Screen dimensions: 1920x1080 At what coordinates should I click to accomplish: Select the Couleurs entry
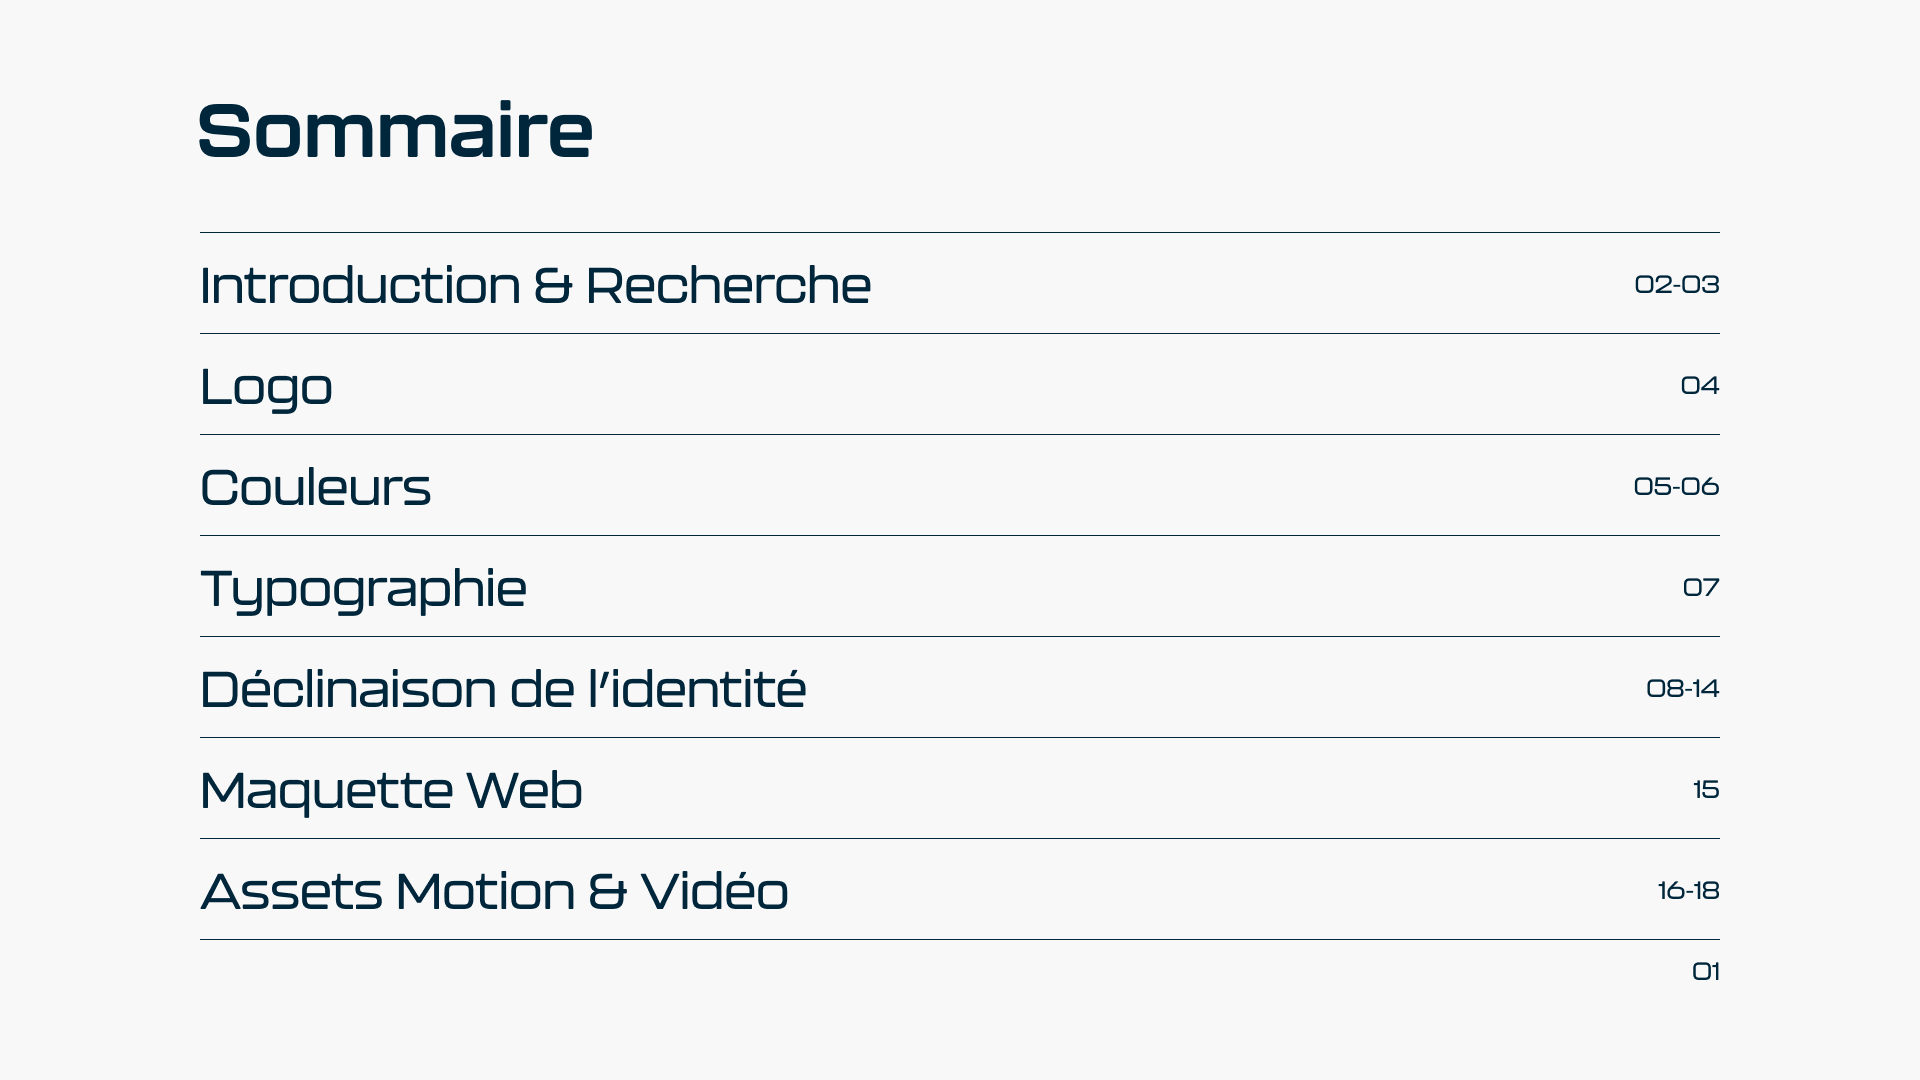(315, 487)
